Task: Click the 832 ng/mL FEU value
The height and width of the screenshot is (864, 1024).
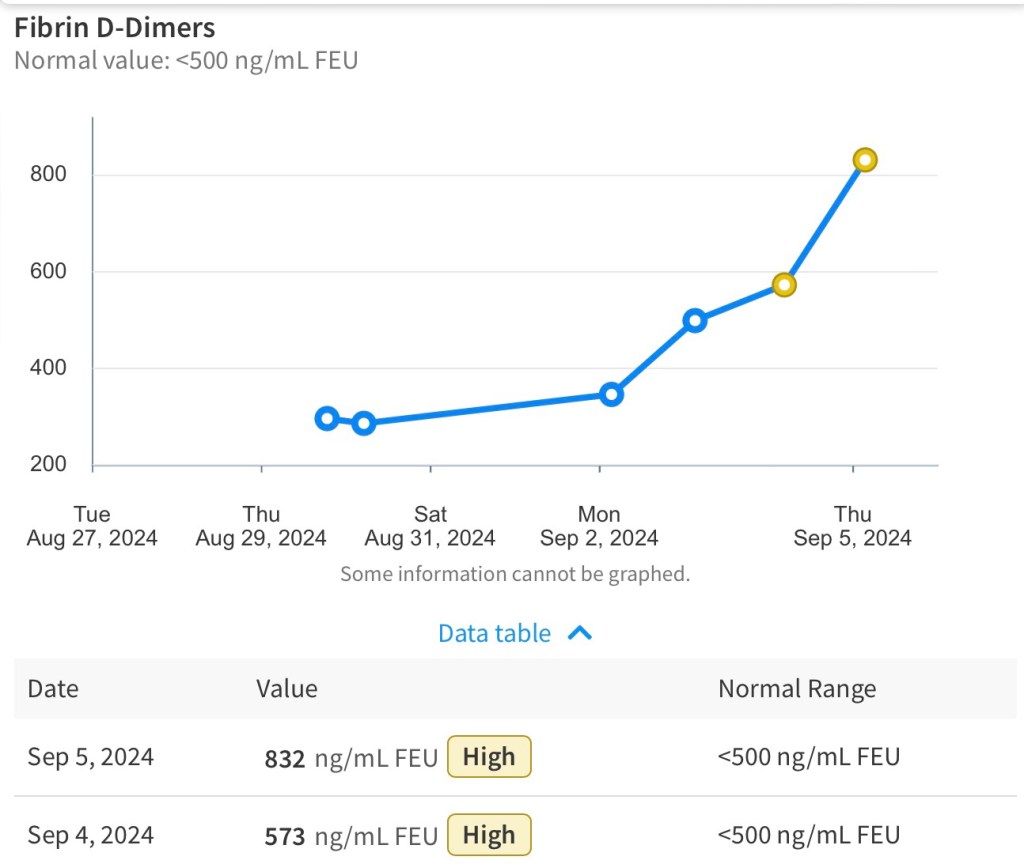Action: point(350,759)
